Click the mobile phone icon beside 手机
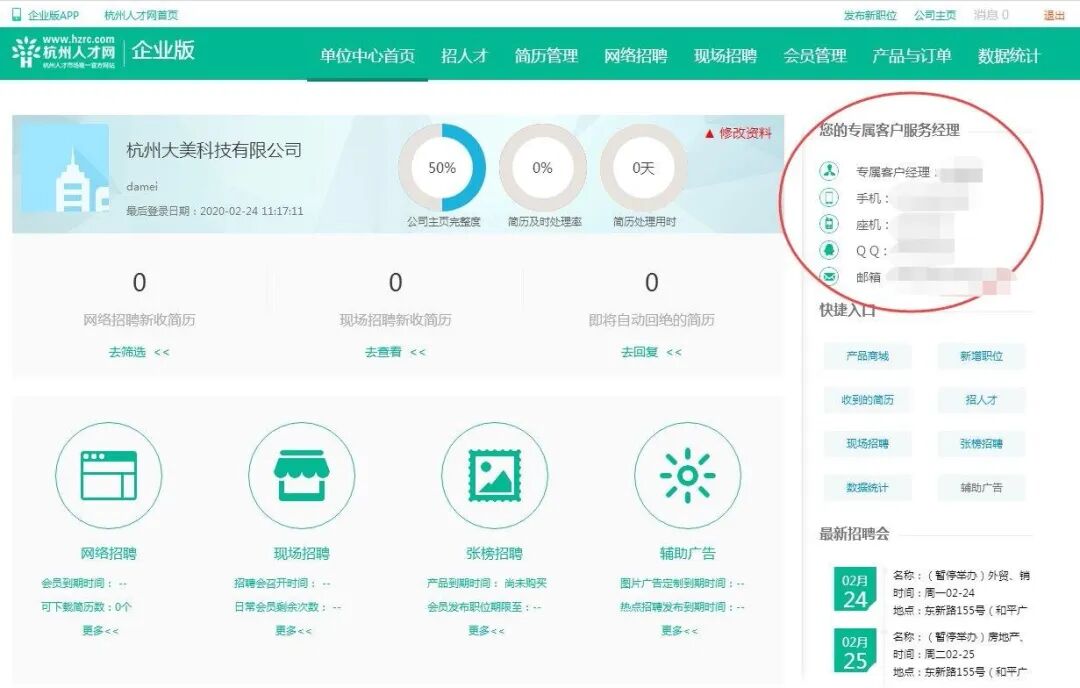The height and width of the screenshot is (688, 1080). point(829,198)
